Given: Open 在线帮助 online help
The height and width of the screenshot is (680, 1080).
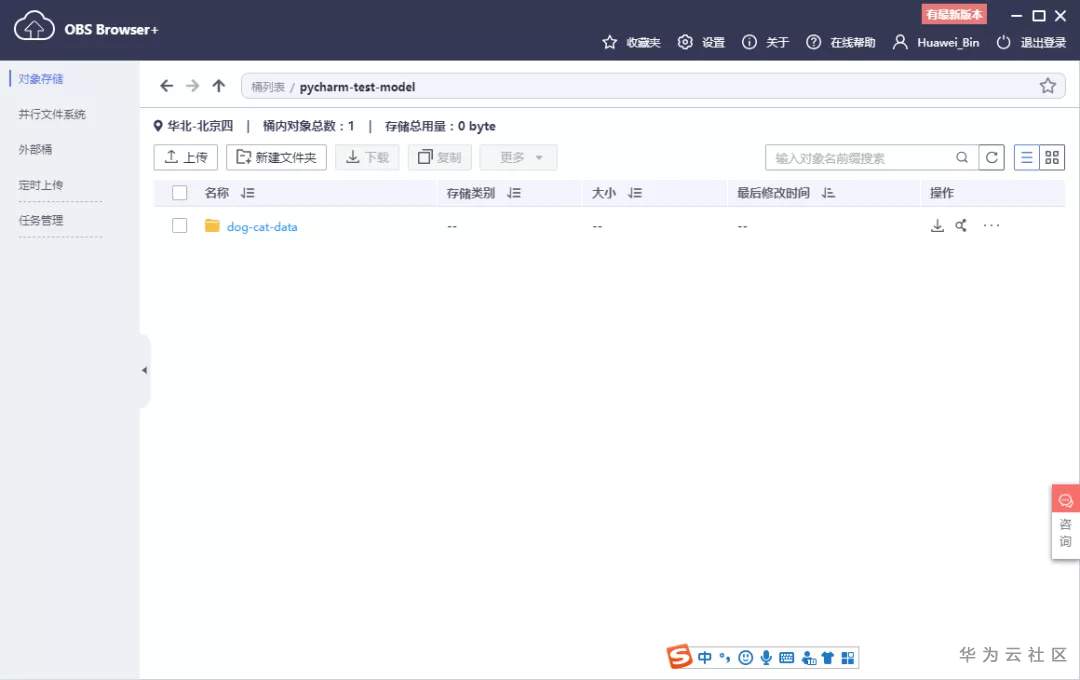Looking at the screenshot, I should tap(841, 42).
